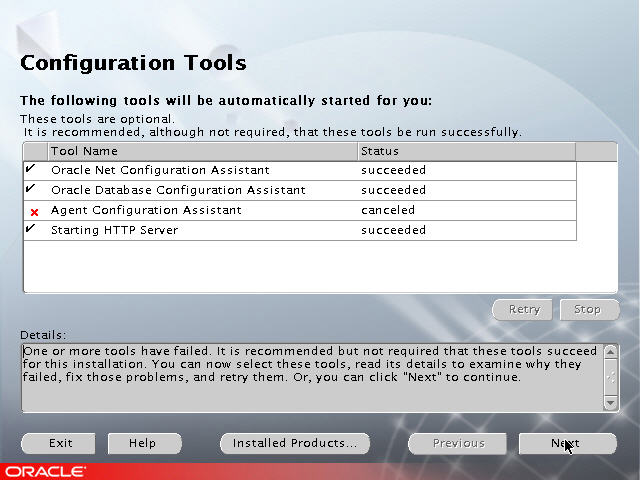Click the Tool Name column header

click(x=203, y=151)
